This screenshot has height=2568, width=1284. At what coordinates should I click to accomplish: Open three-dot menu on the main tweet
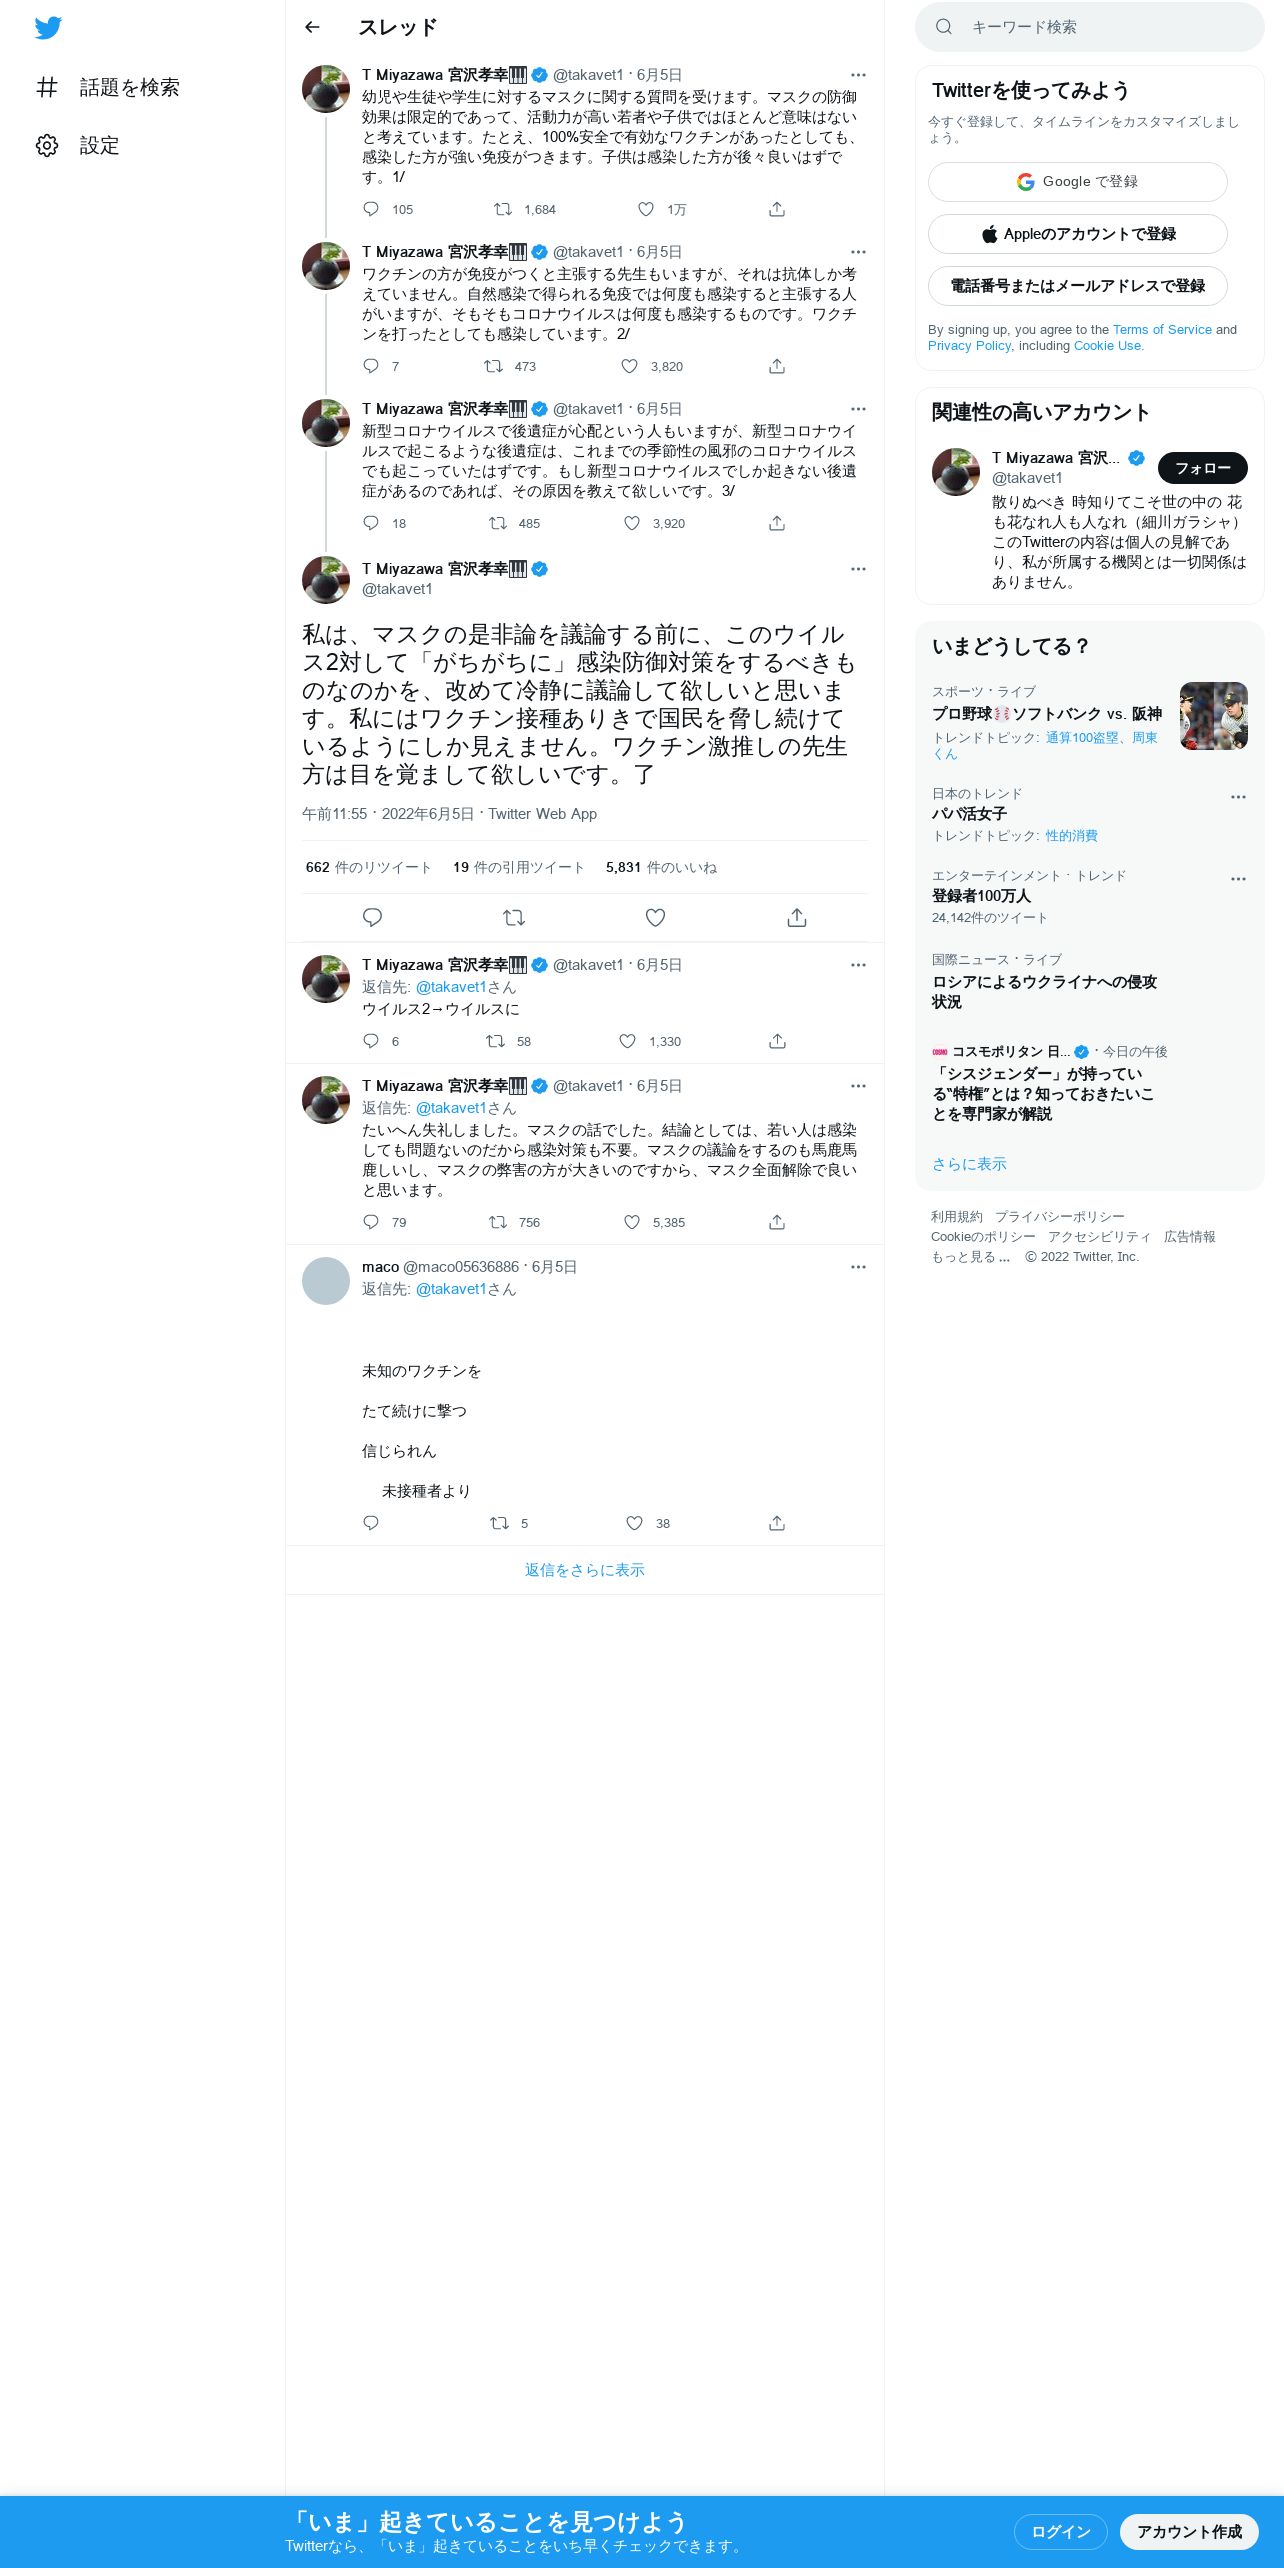pyautogui.click(x=858, y=569)
